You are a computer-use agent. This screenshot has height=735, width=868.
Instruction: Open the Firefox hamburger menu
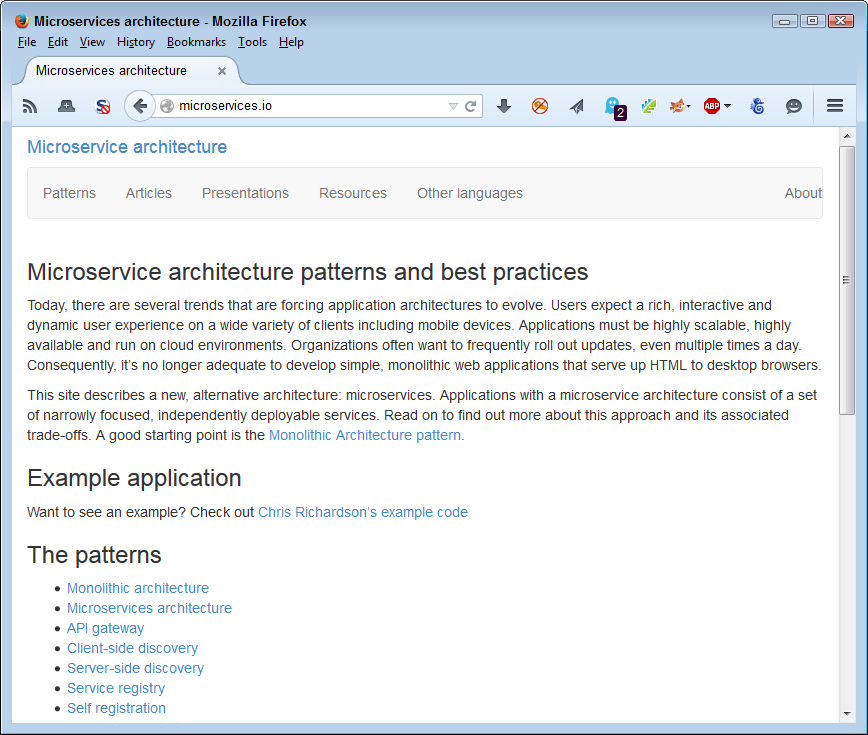[x=834, y=105]
